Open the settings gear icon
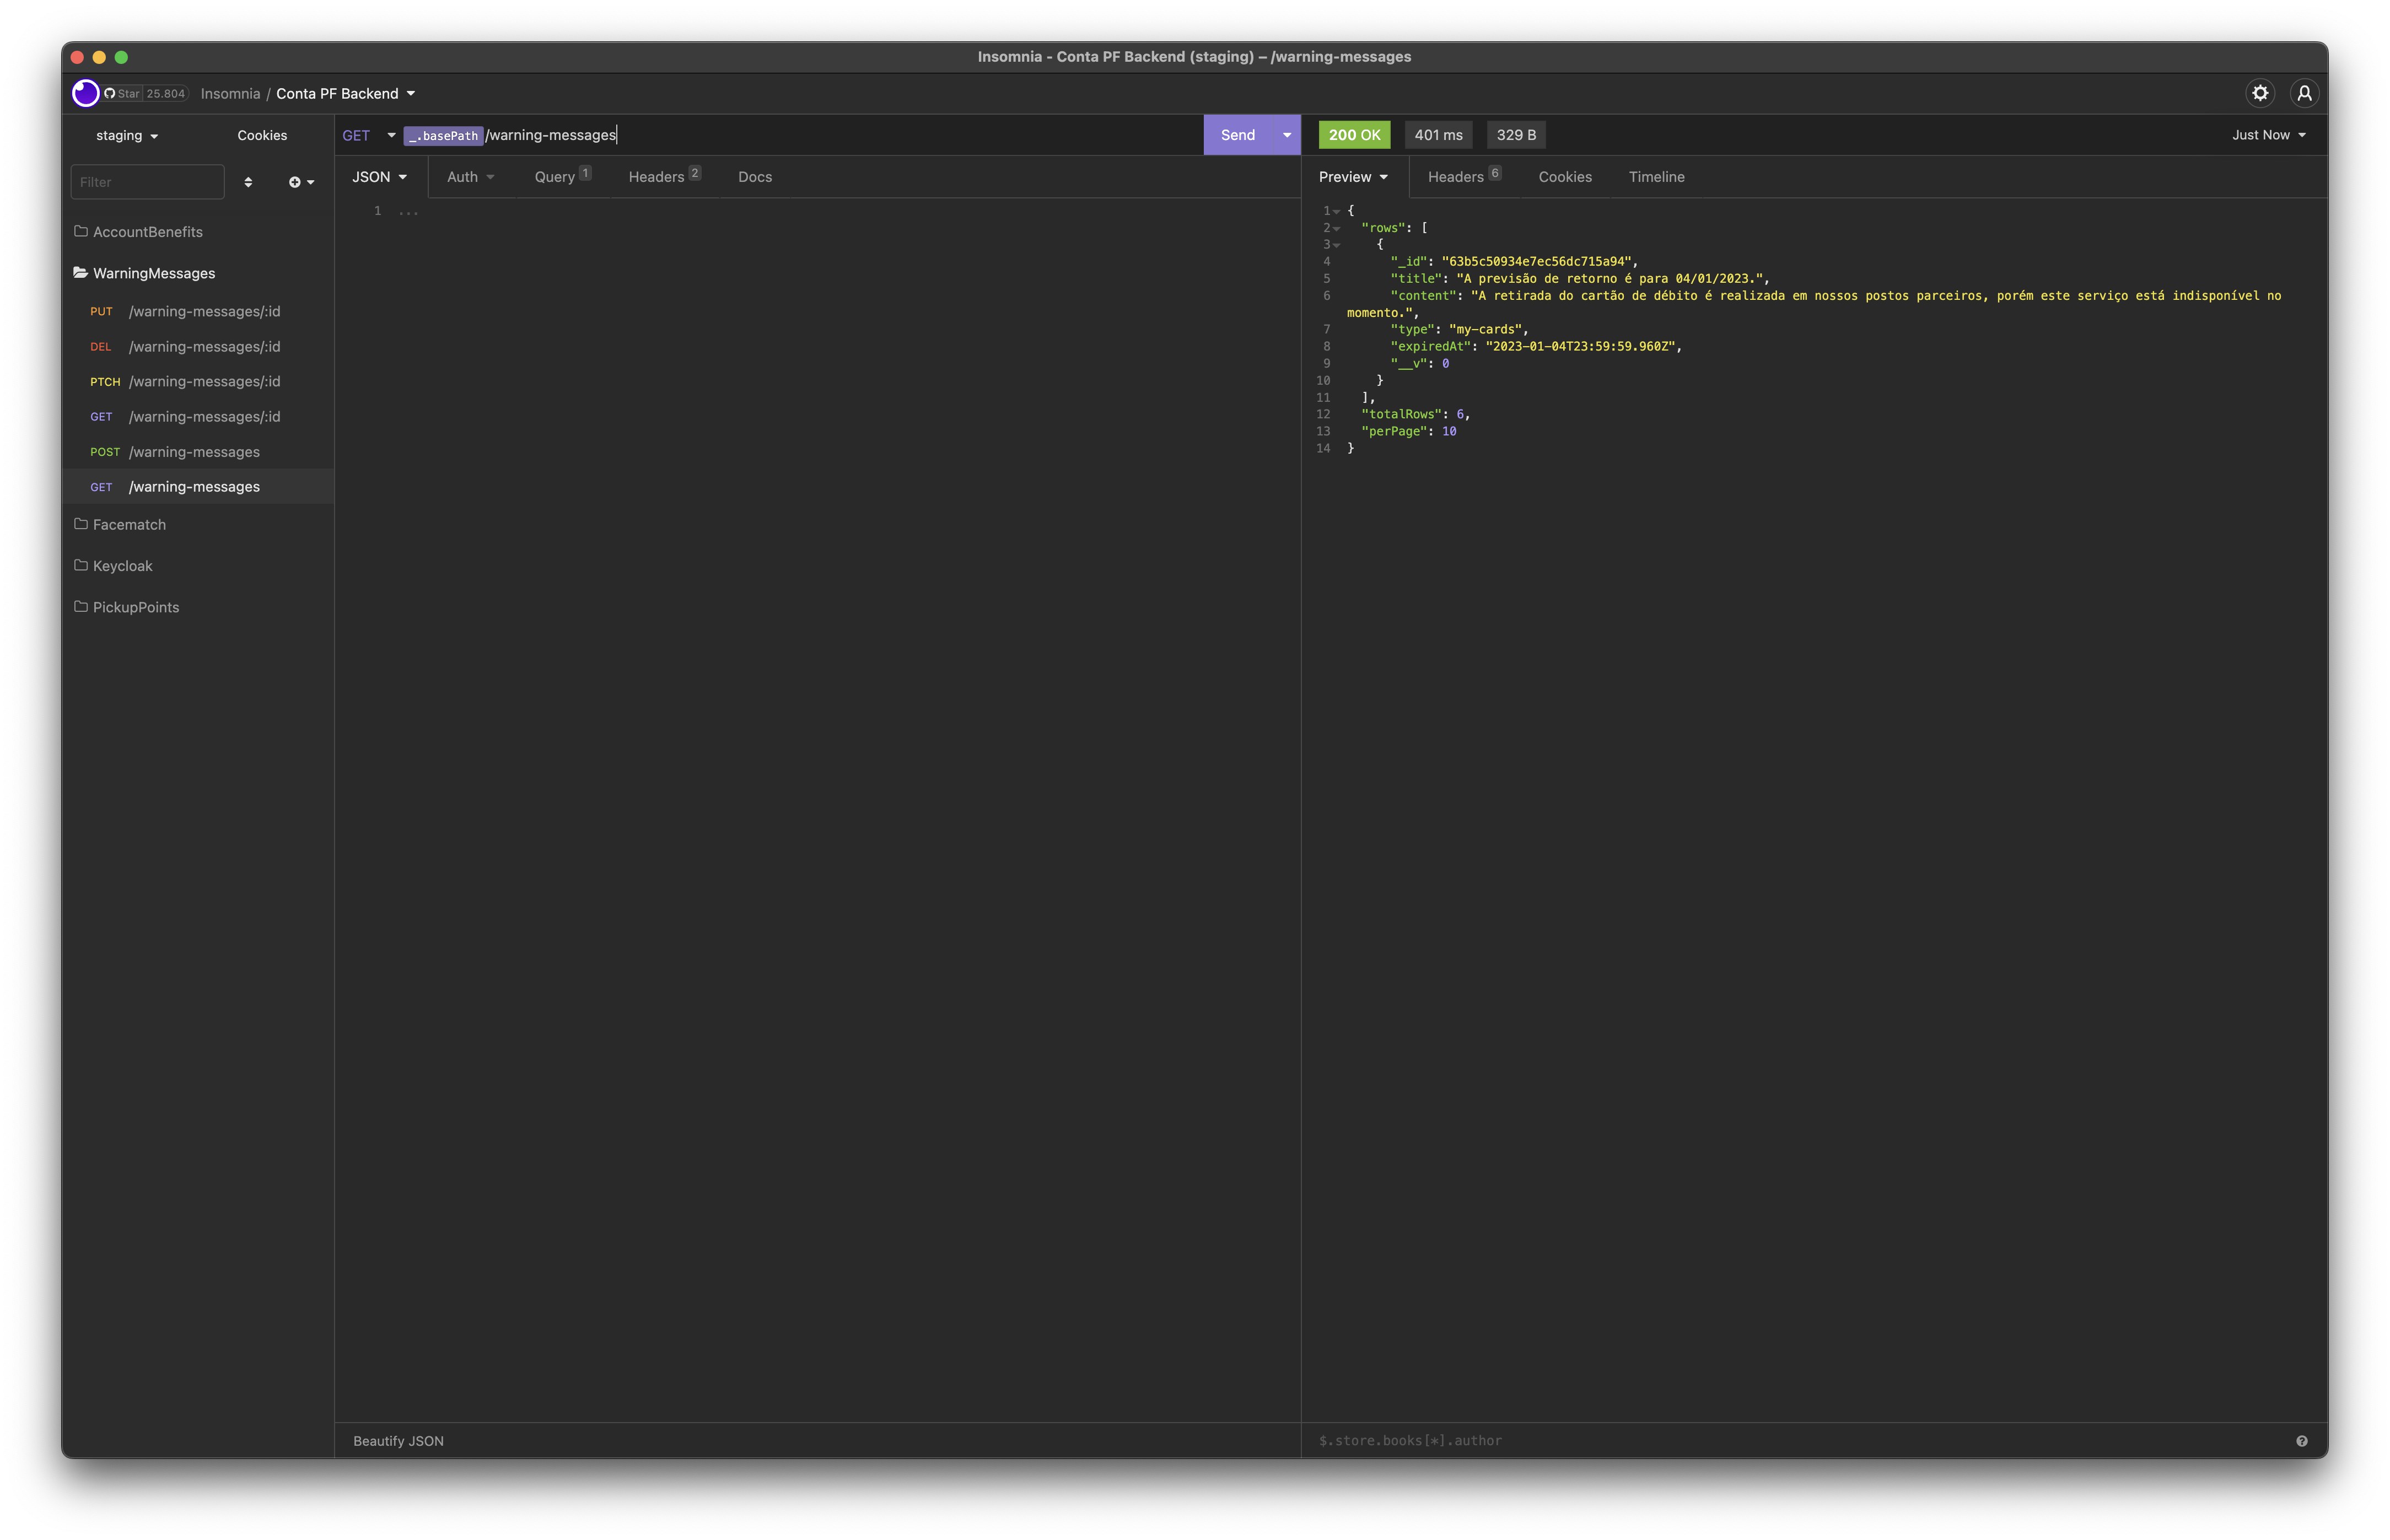 pyautogui.click(x=2260, y=93)
